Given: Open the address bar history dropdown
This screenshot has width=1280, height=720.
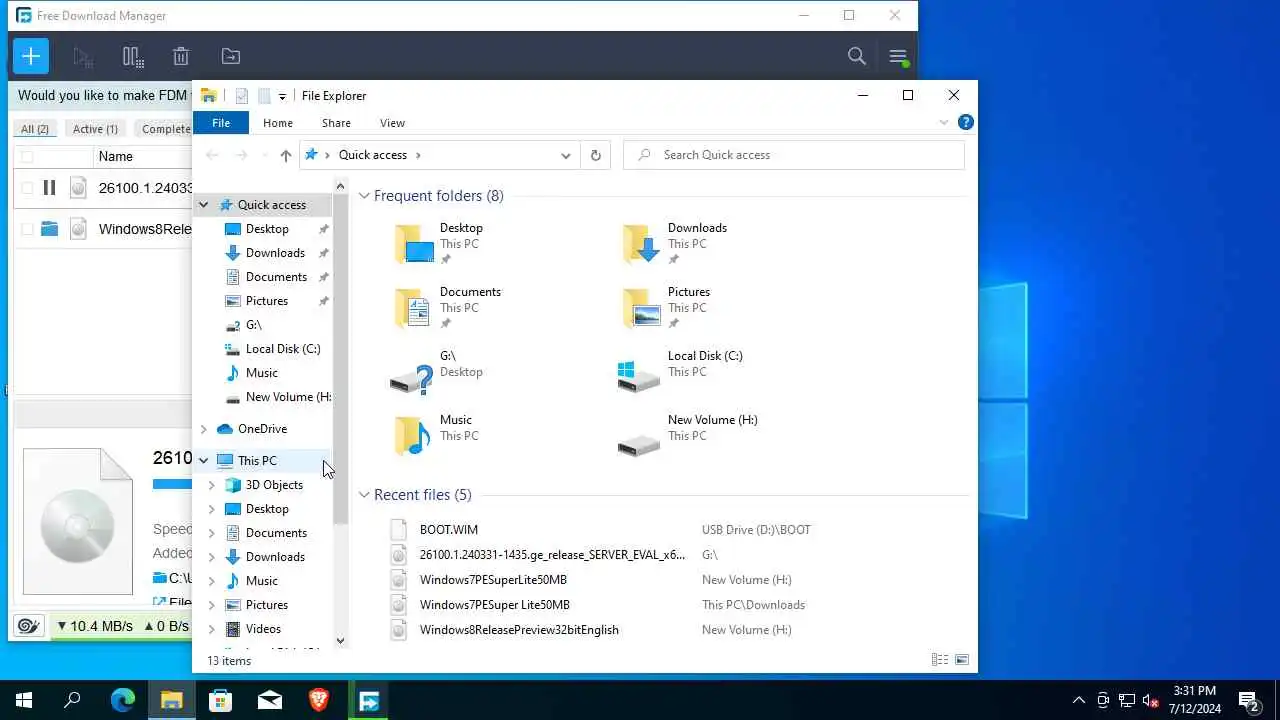Looking at the screenshot, I should [x=565, y=155].
